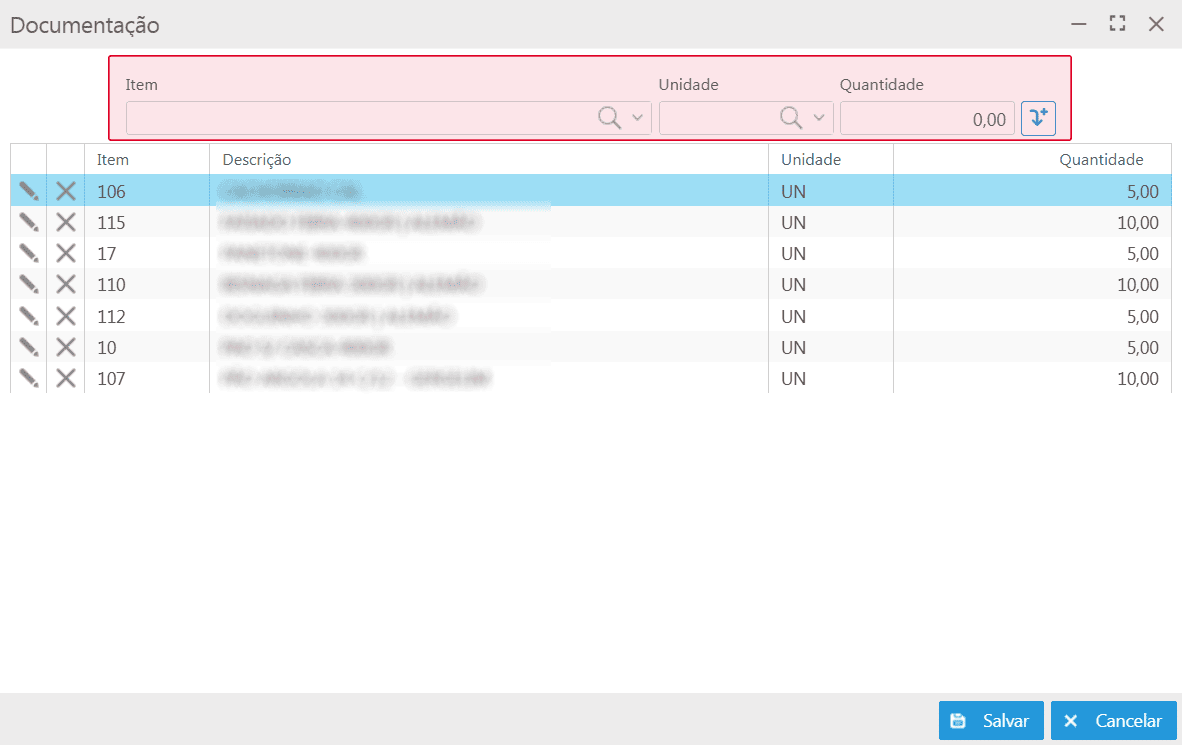Screen dimensions: 1182x745
Task: Click into the Quantidade input field
Action: pyautogui.click(x=926, y=118)
